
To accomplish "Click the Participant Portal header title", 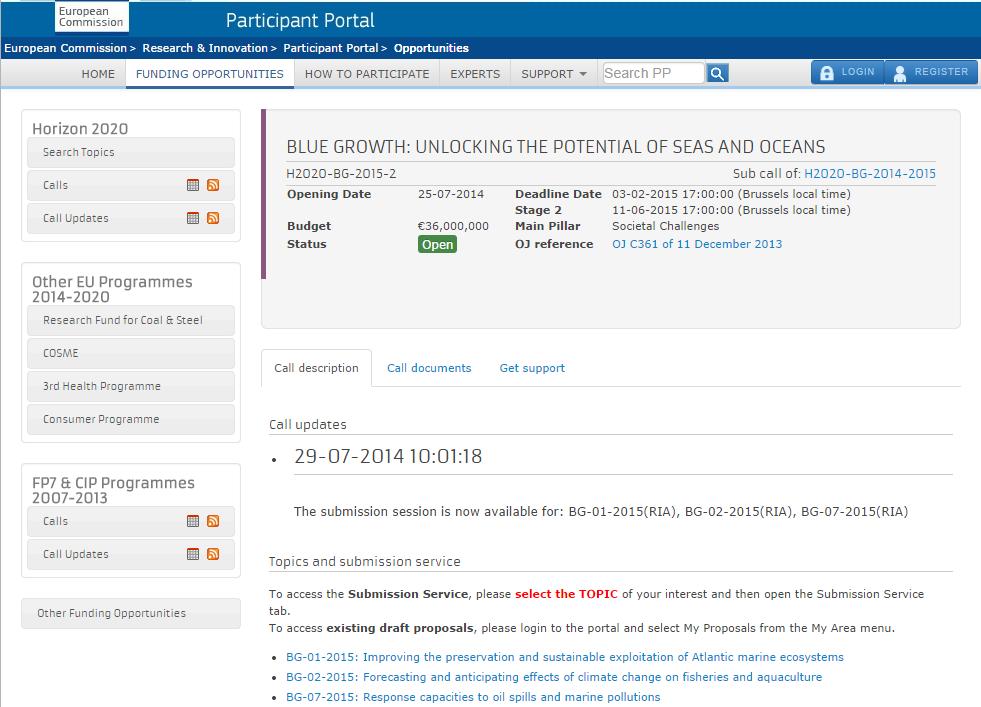I will (300, 21).
